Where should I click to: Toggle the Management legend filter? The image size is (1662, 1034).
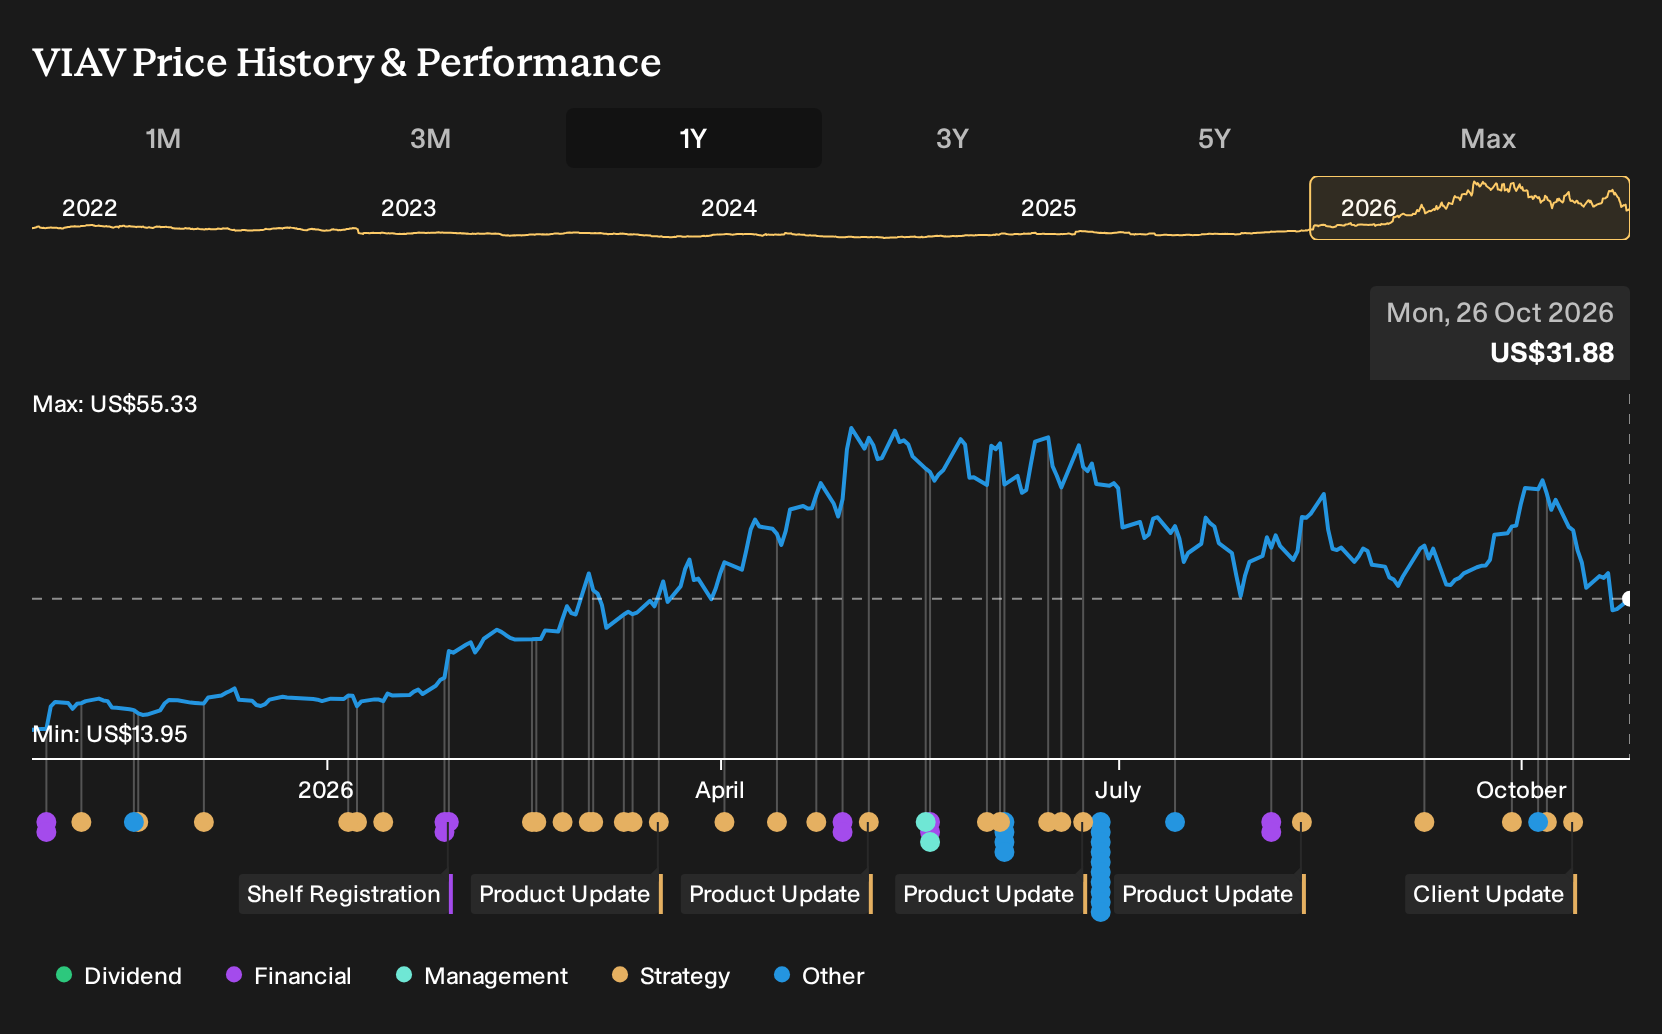click(x=482, y=976)
